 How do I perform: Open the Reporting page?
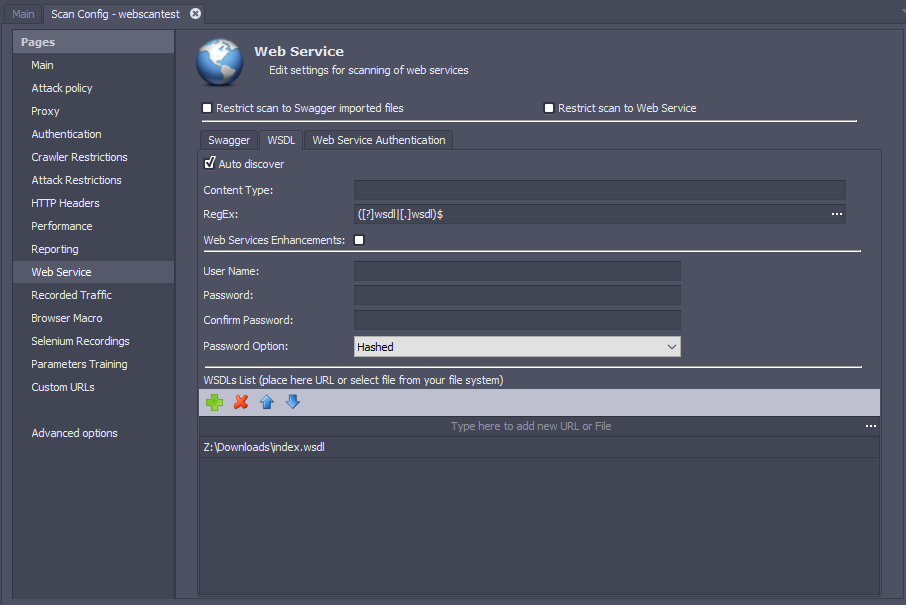click(94, 250)
